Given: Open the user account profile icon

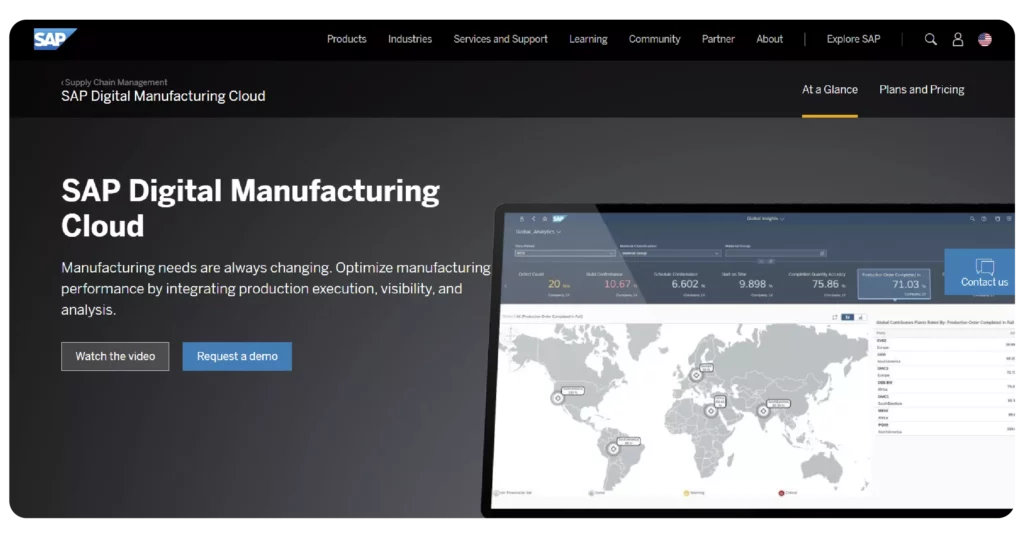Looking at the screenshot, I should (957, 39).
